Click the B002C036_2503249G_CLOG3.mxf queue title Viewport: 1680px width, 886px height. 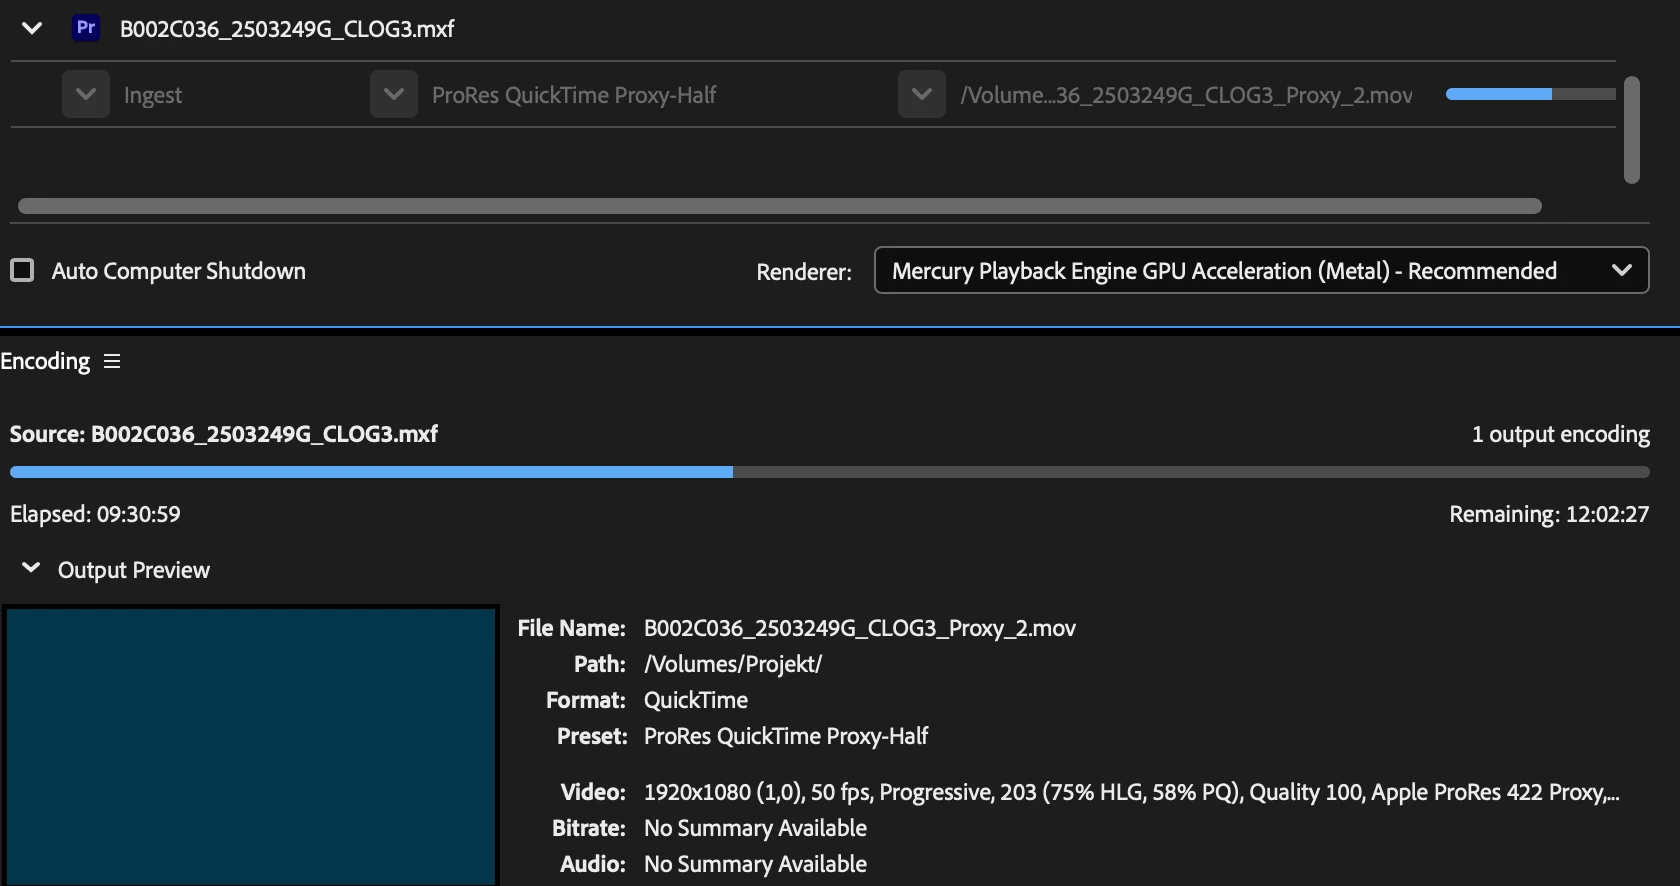(287, 29)
